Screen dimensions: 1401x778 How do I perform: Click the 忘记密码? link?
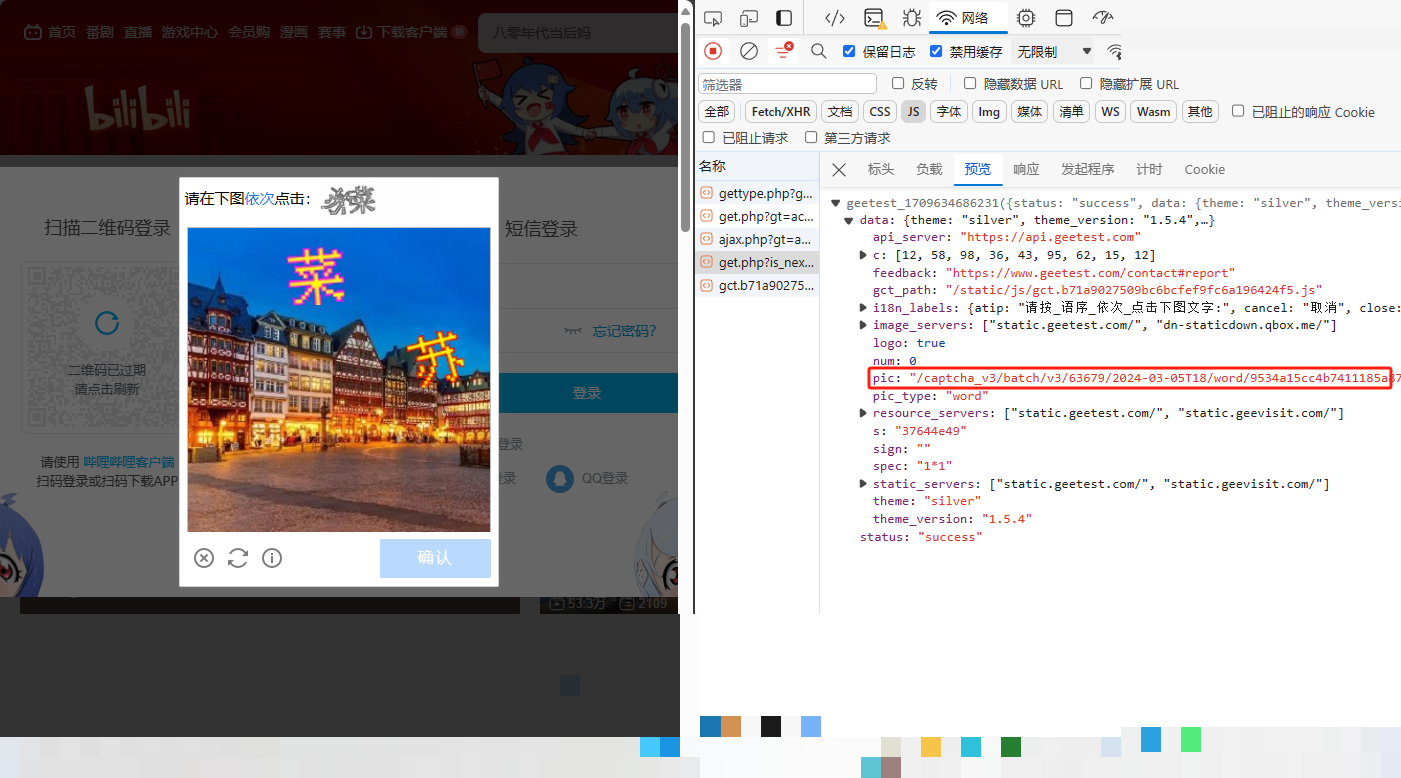(625, 331)
